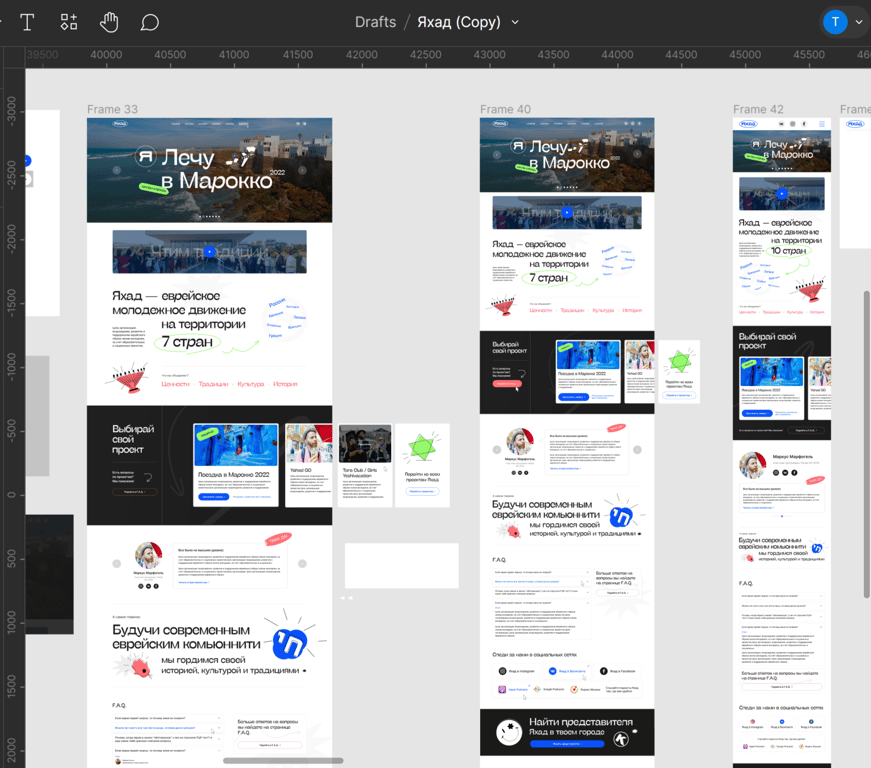Select the Comment tool
The height and width of the screenshot is (768, 871).
point(149,22)
